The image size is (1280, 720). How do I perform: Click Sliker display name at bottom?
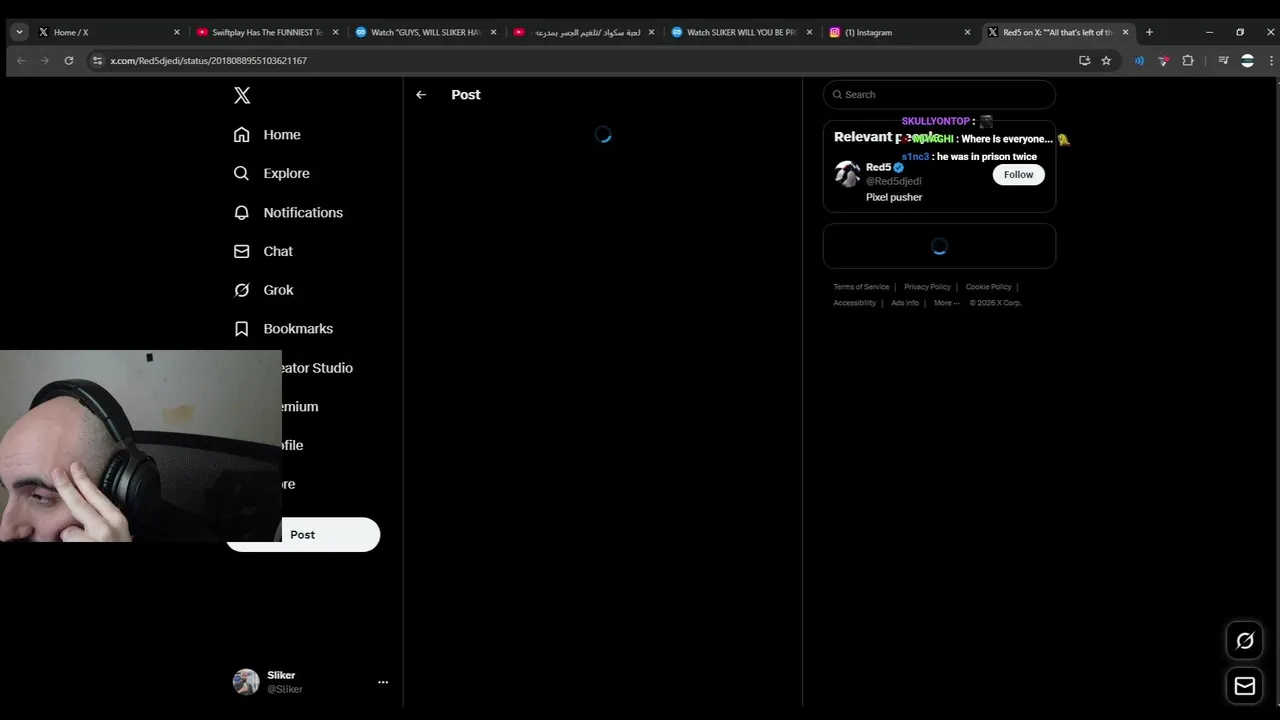[281, 675]
